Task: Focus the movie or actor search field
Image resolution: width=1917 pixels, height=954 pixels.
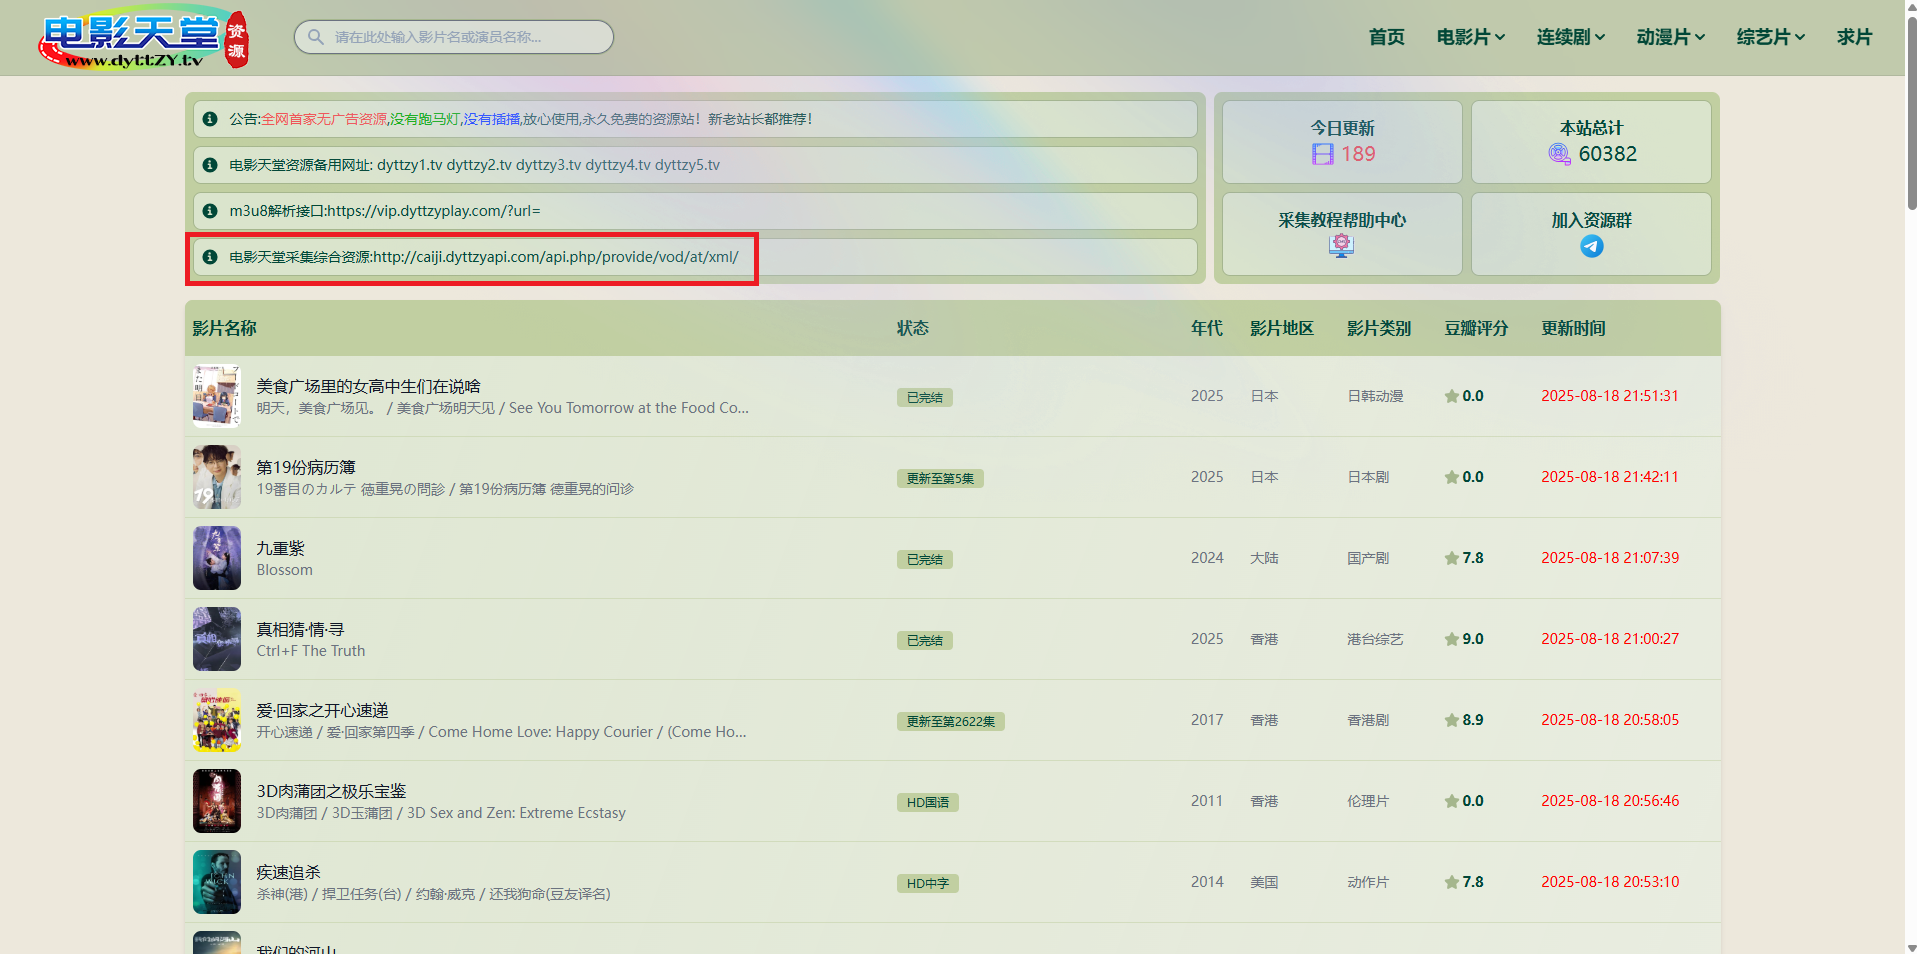Action: click(454, 37)
